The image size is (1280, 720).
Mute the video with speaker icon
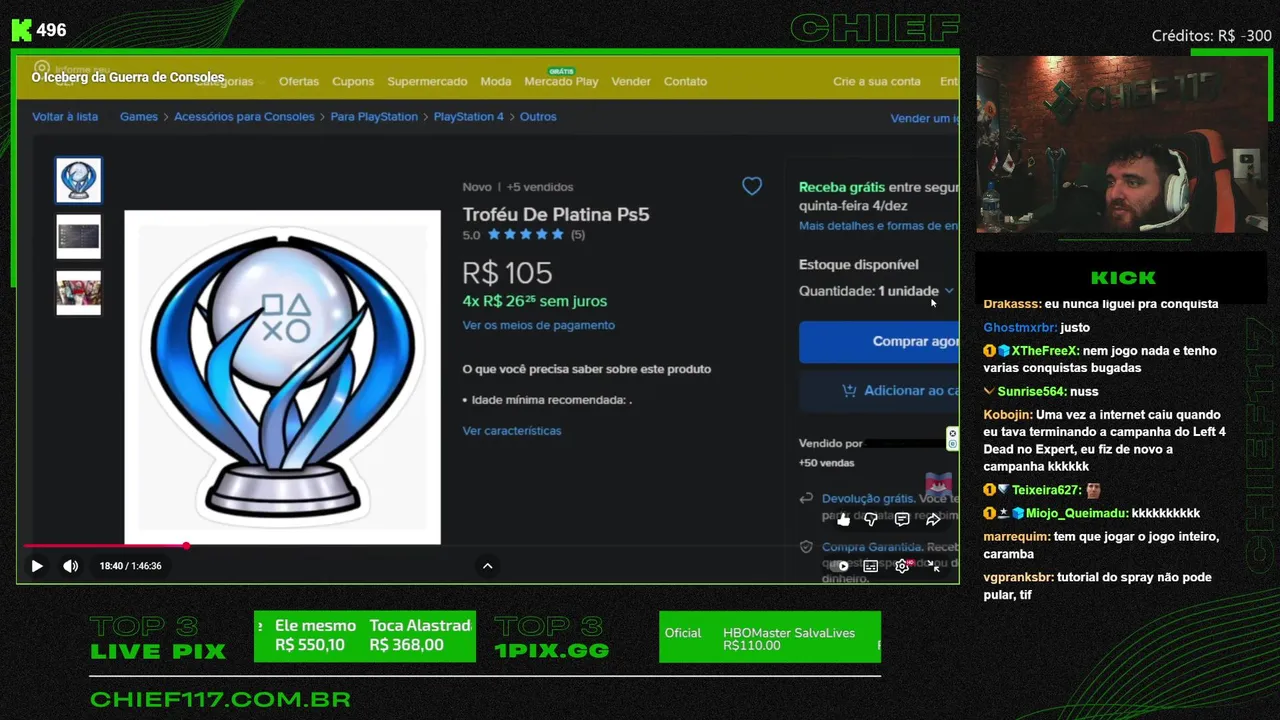tap(70, 566)
